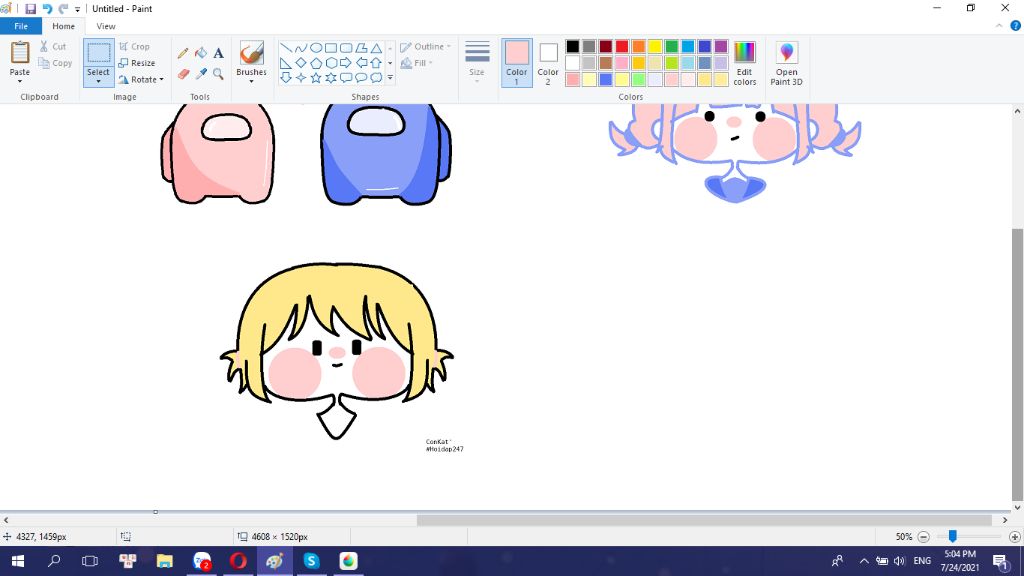Click the Edit colors button
The image size is (1024, 576).
point(744,63)
